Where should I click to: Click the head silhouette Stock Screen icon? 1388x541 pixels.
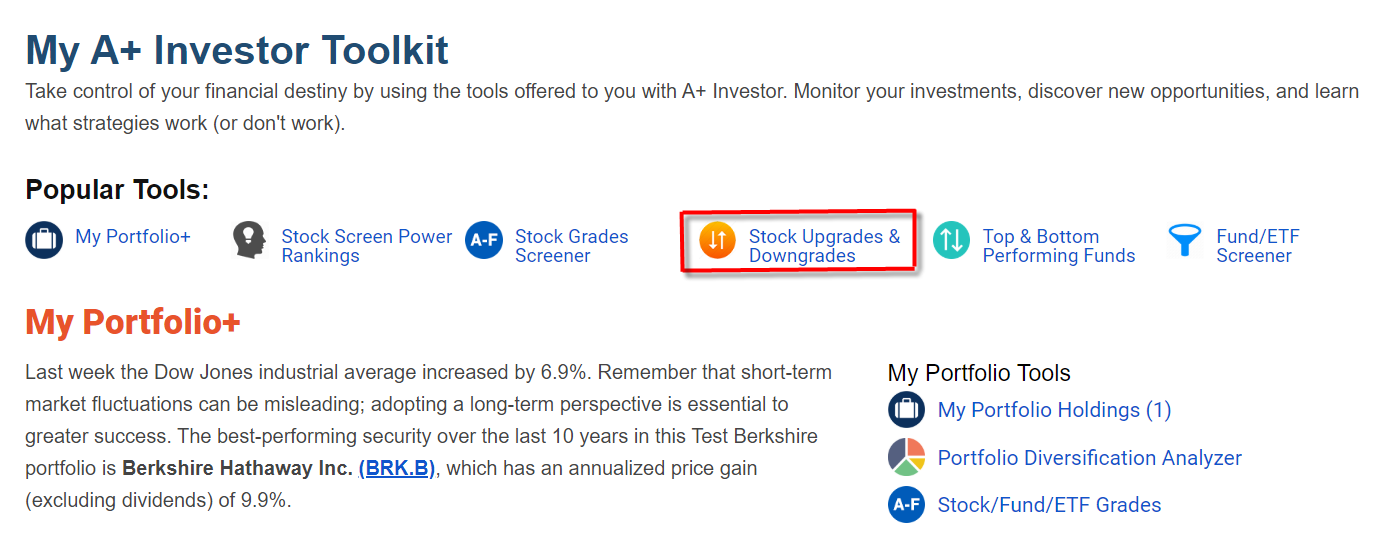[250, 240]
